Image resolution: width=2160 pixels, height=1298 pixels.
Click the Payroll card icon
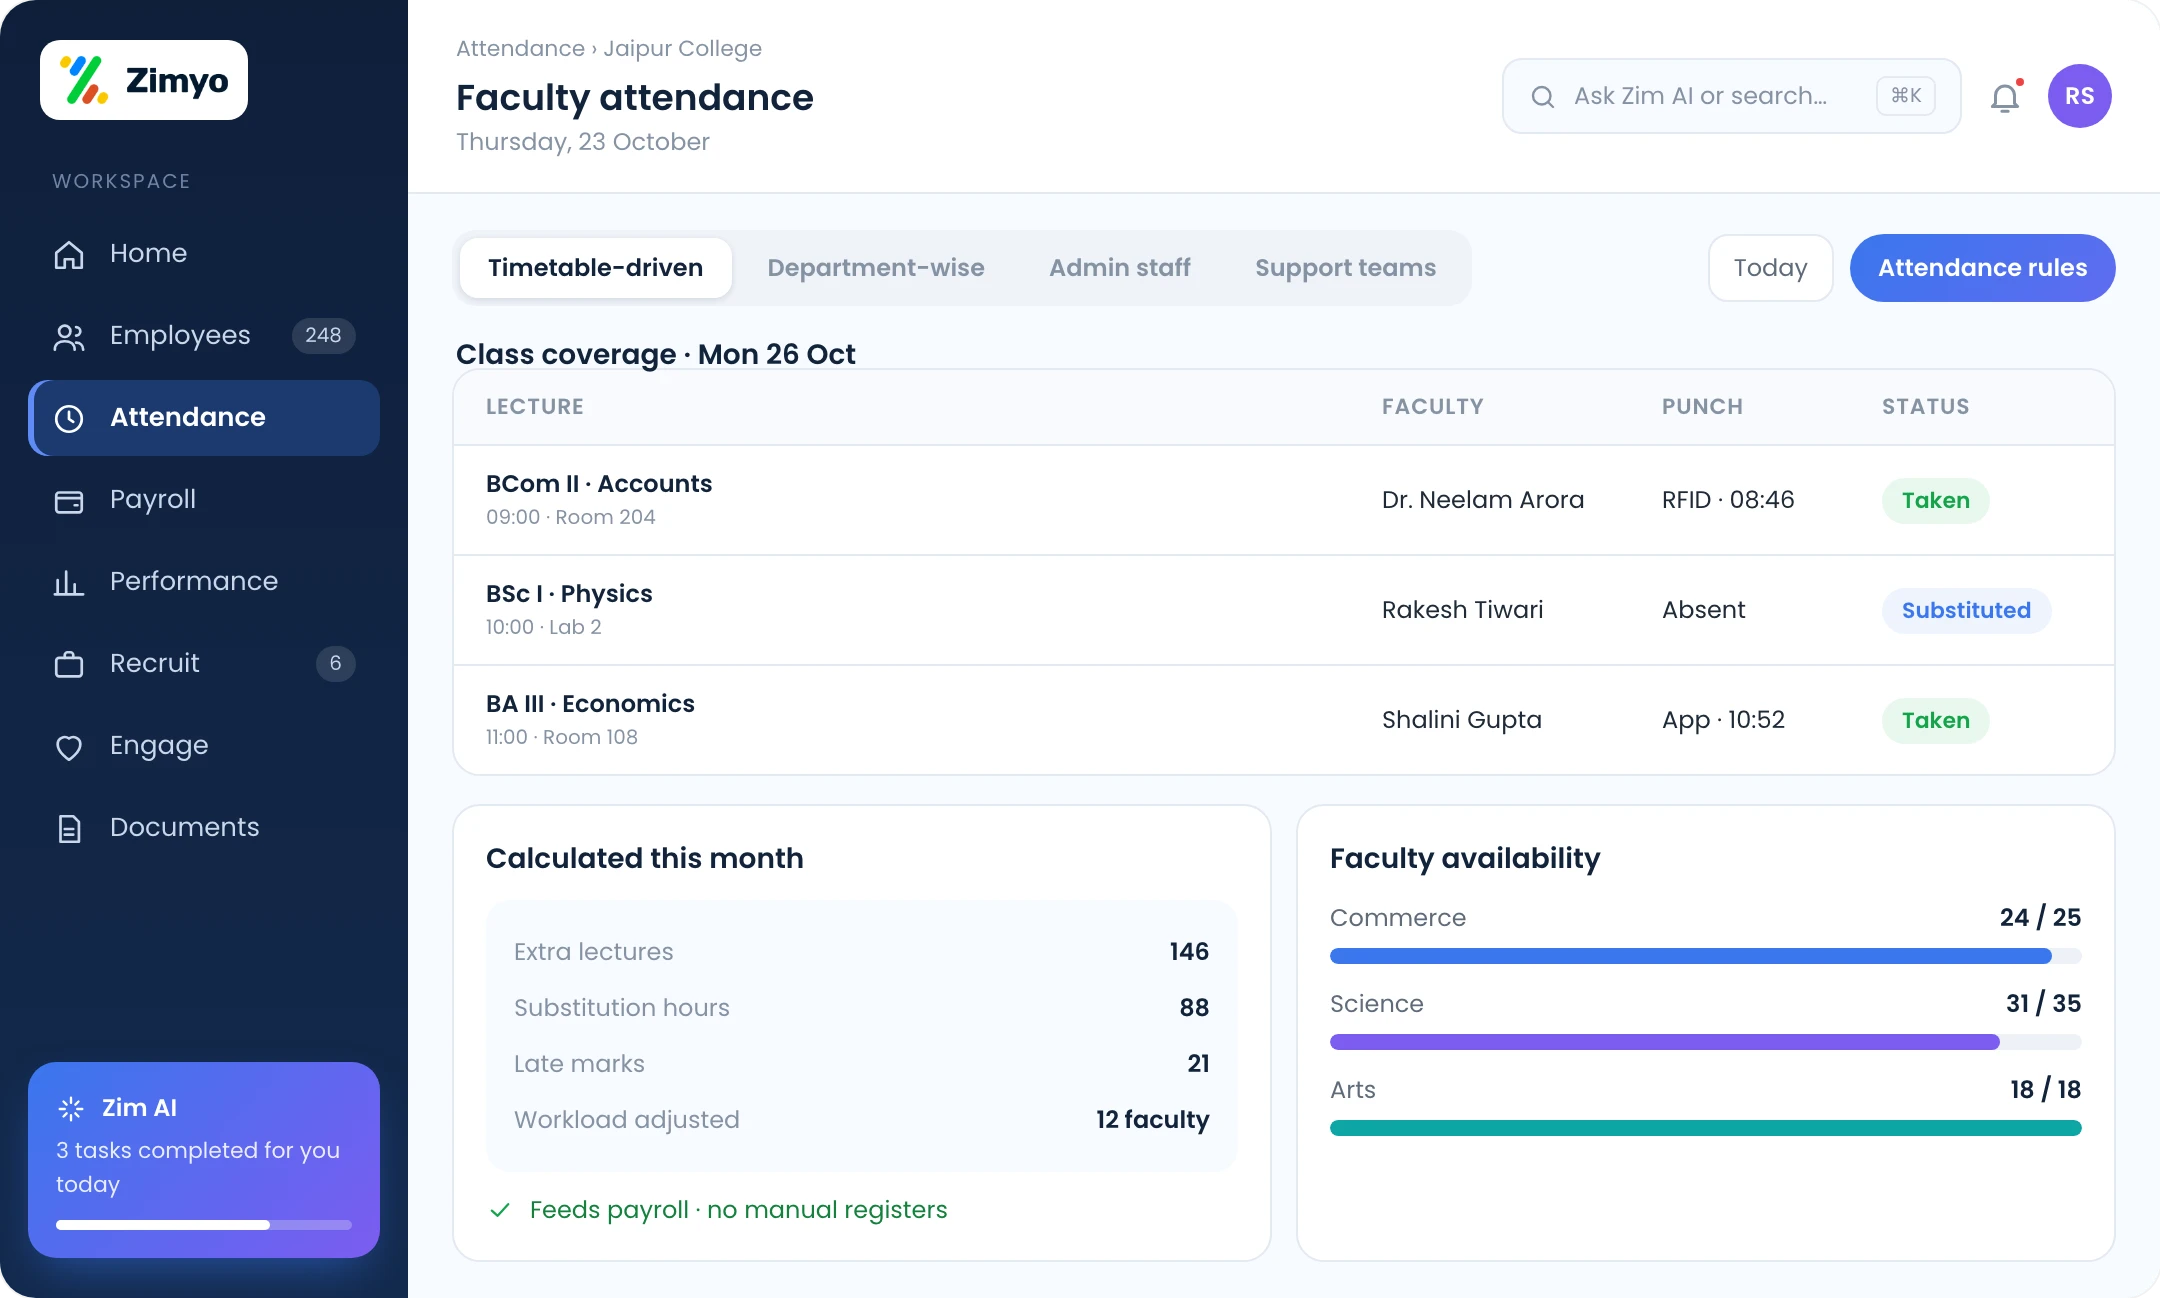click(x=69, y=500)
